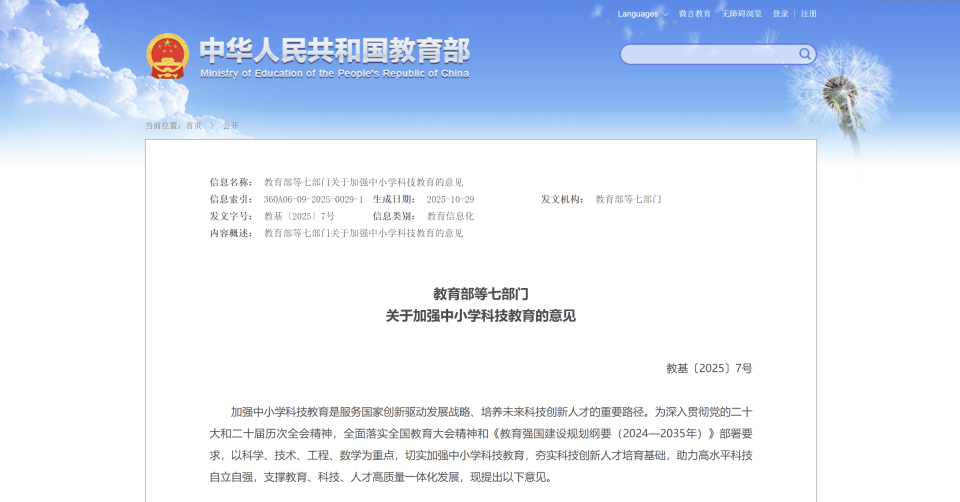Viewport: 960px width, 502px height.
Task: Click the 教基〔2025〕7号 document number at right
Action: (x=708, y=368)
